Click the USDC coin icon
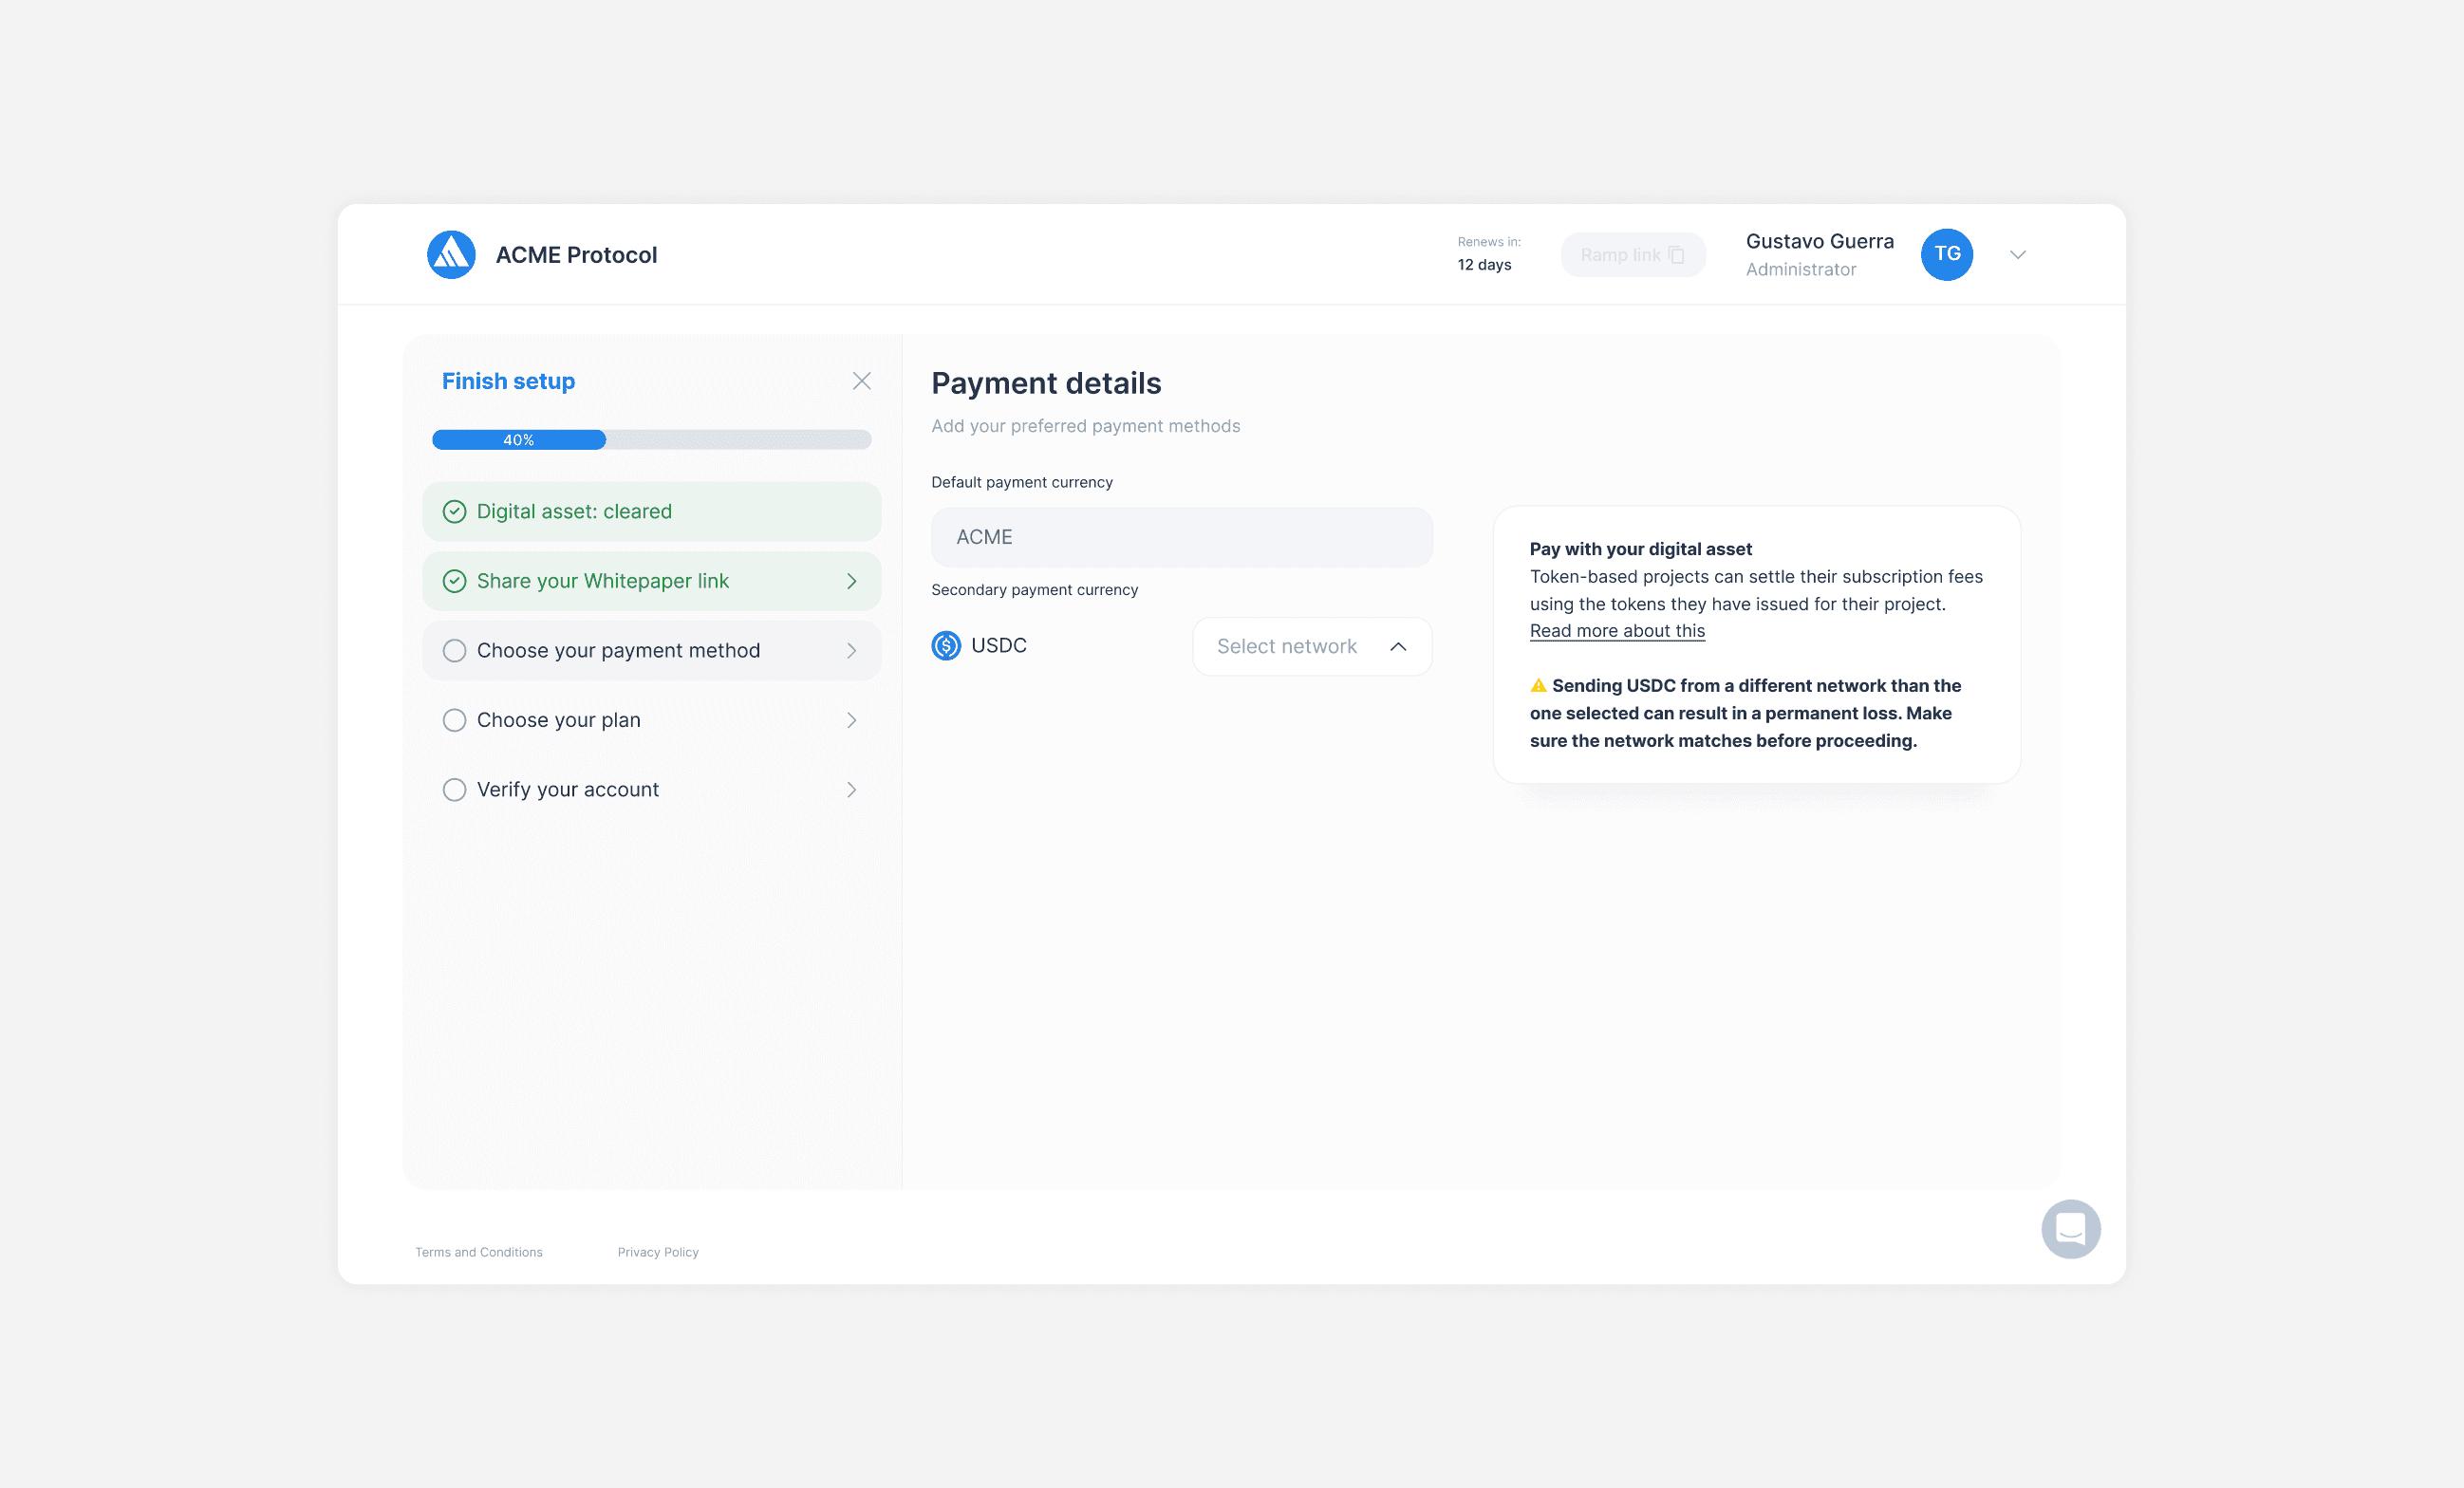Viewport: 2464px width, 1488px height. pyautogui.click(x=946, y=645)
